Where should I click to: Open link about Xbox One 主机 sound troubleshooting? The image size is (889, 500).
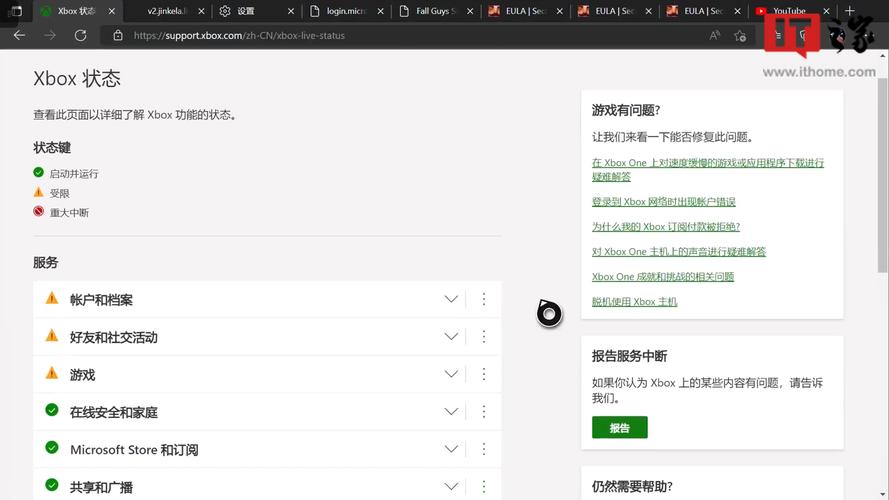(679, 251)
